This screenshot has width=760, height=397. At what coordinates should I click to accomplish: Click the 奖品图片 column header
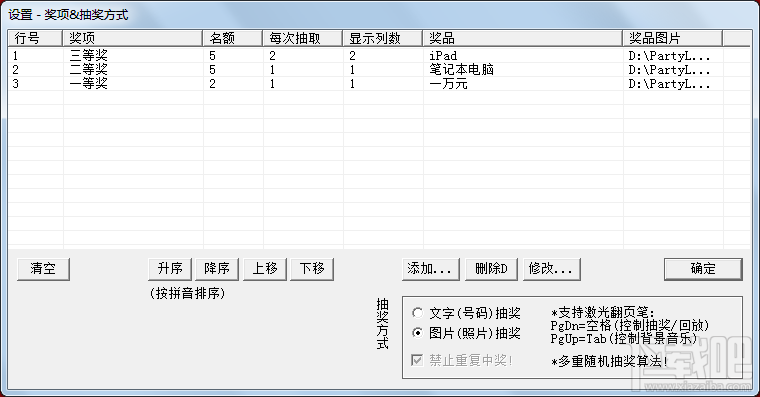pos(672,38)
